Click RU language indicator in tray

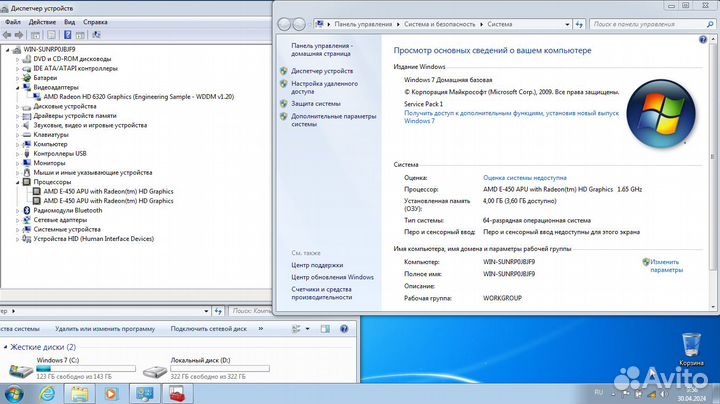tap(598, 392)
